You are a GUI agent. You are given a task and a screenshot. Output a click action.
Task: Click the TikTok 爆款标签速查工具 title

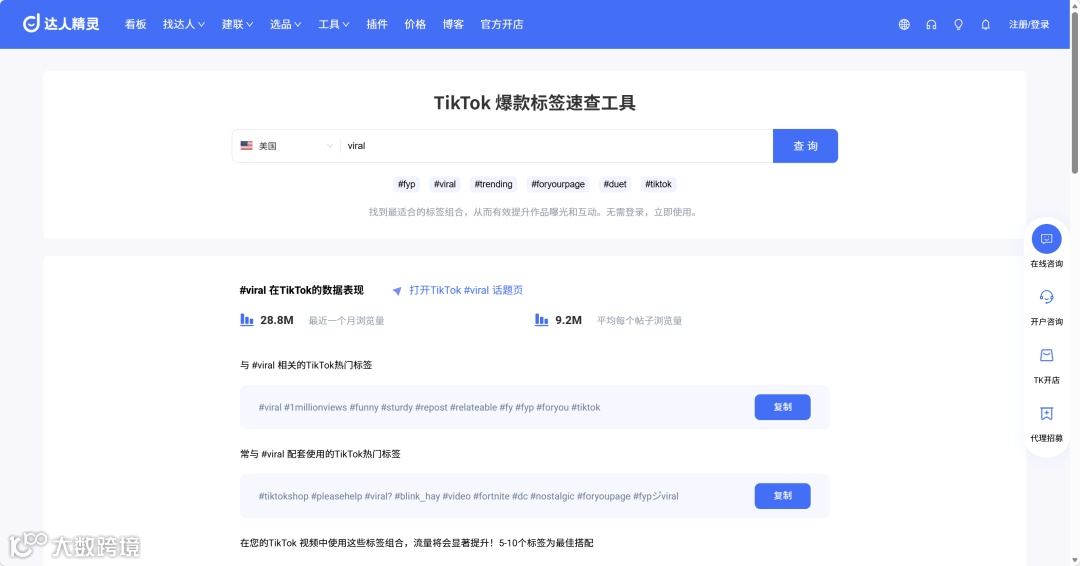[x=534, y=103]
